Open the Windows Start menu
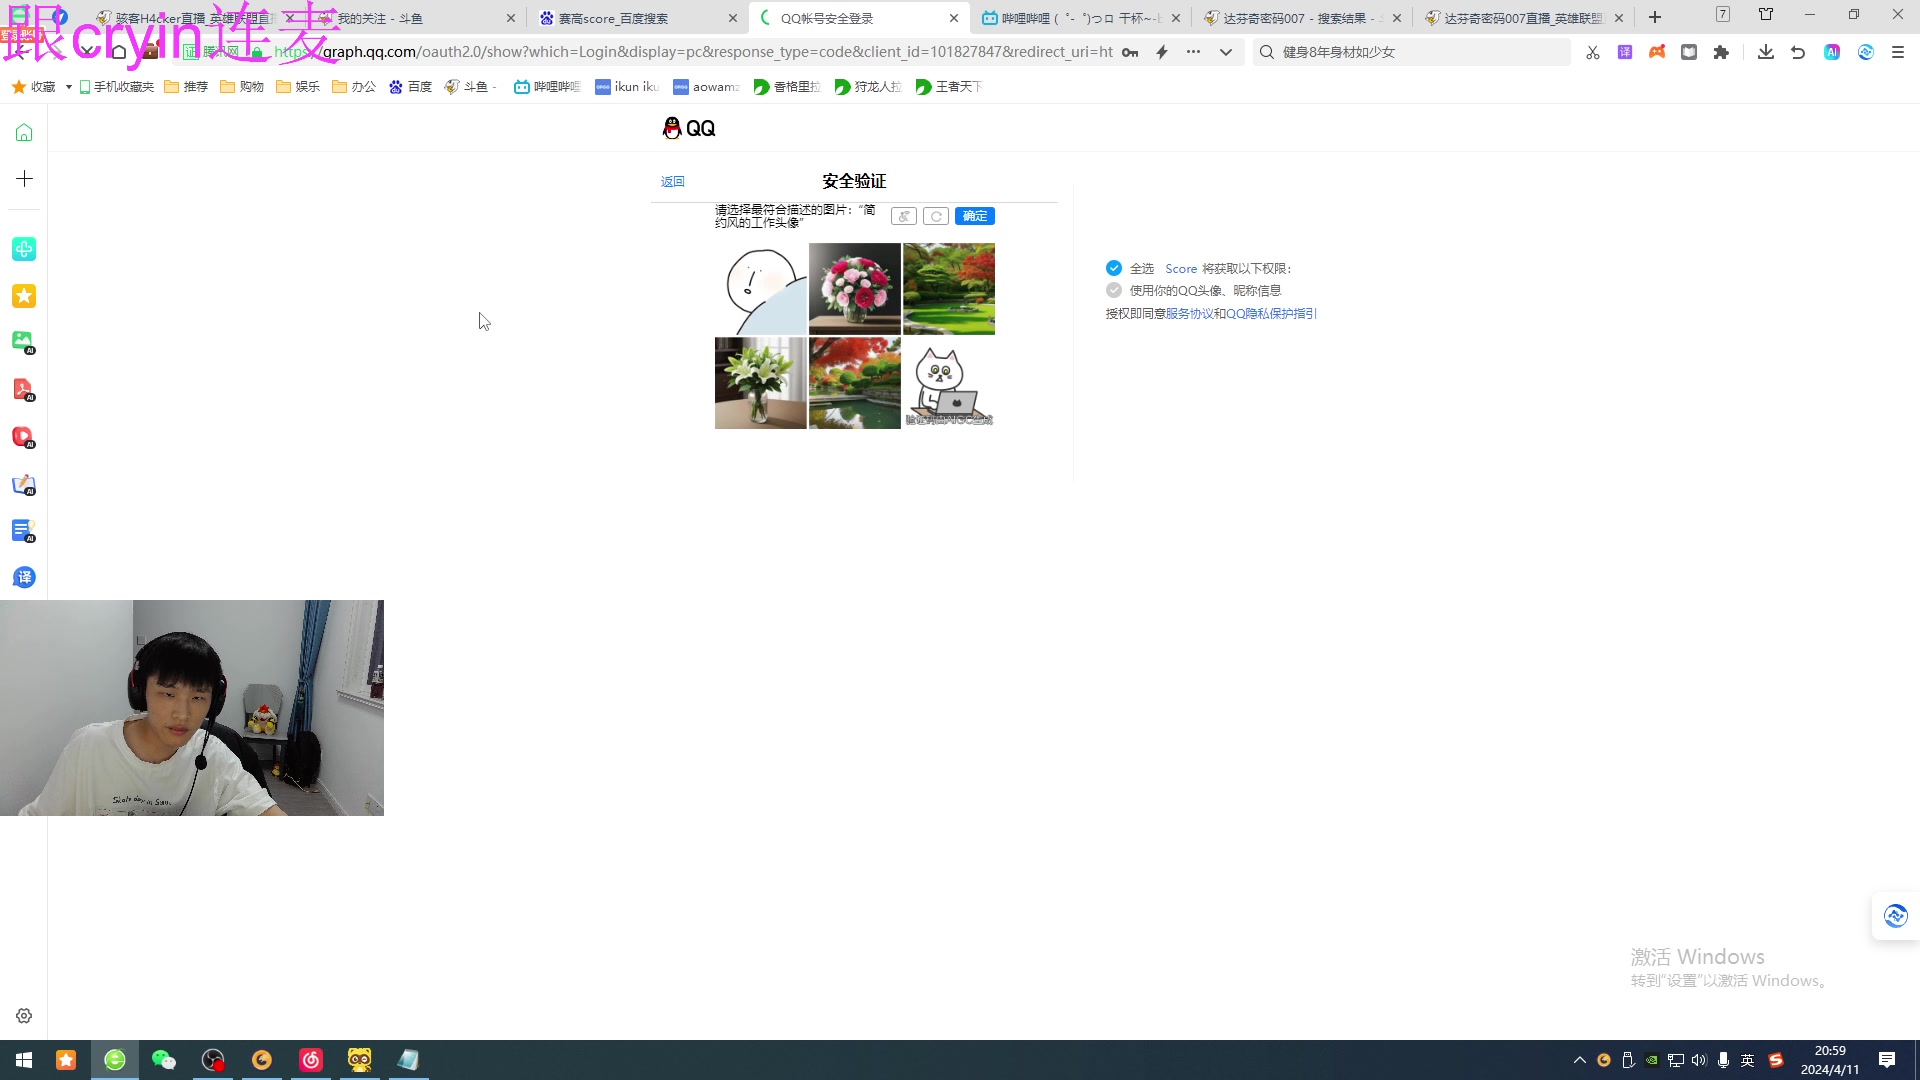 coord(24,1060)
